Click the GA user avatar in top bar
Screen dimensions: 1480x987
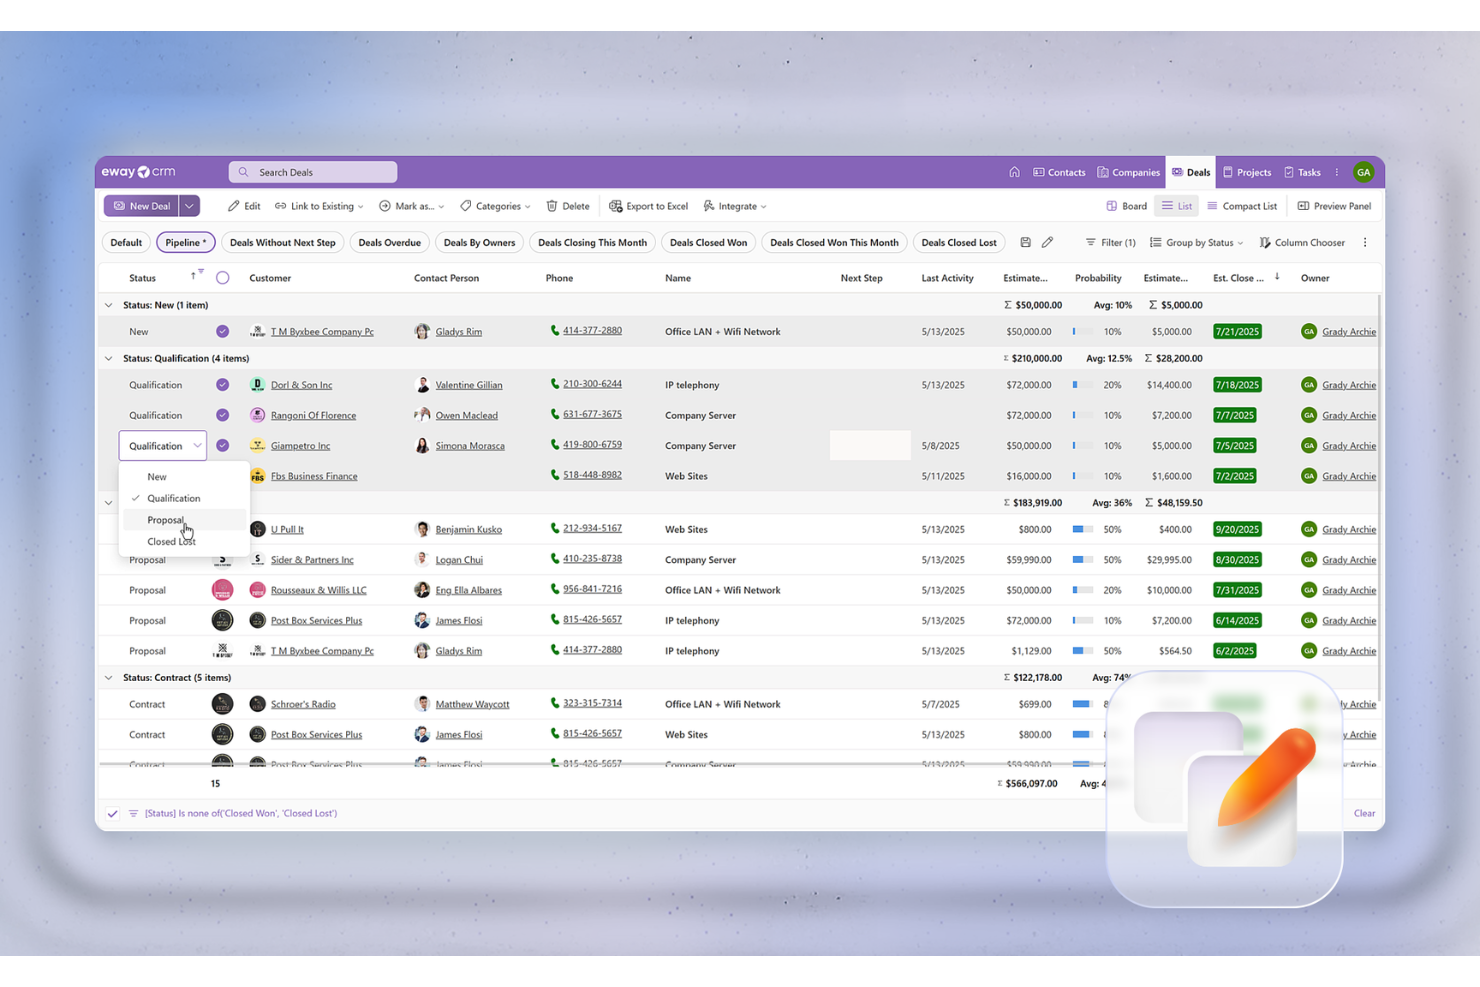(1363, 172)
